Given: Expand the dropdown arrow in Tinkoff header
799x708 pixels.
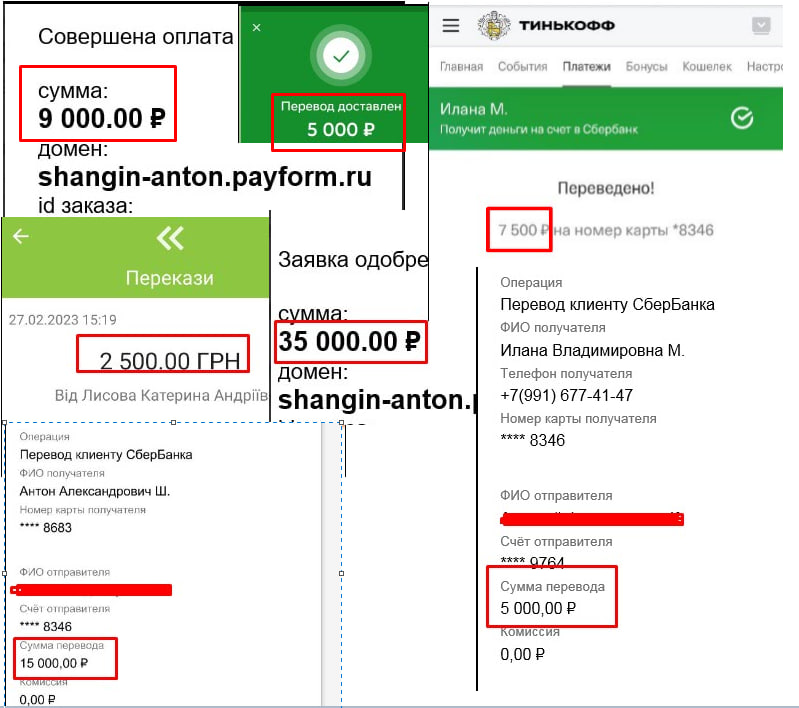Looking at the screenshot, I should [761, 24].
